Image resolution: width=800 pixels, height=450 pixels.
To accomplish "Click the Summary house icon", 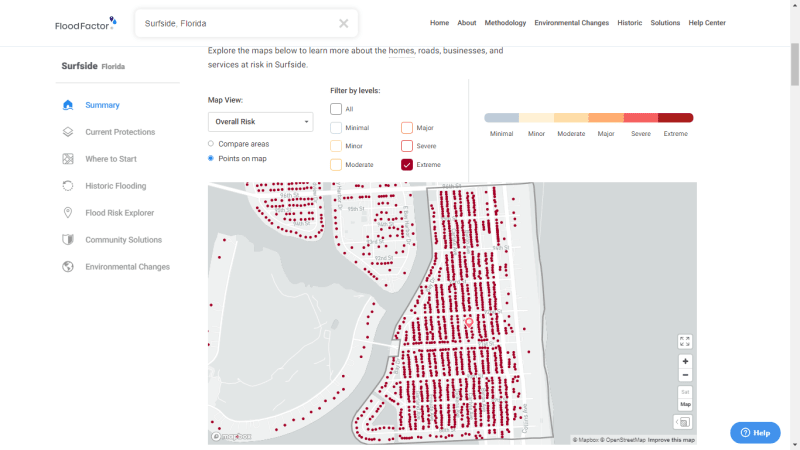I will coord(68,105).
